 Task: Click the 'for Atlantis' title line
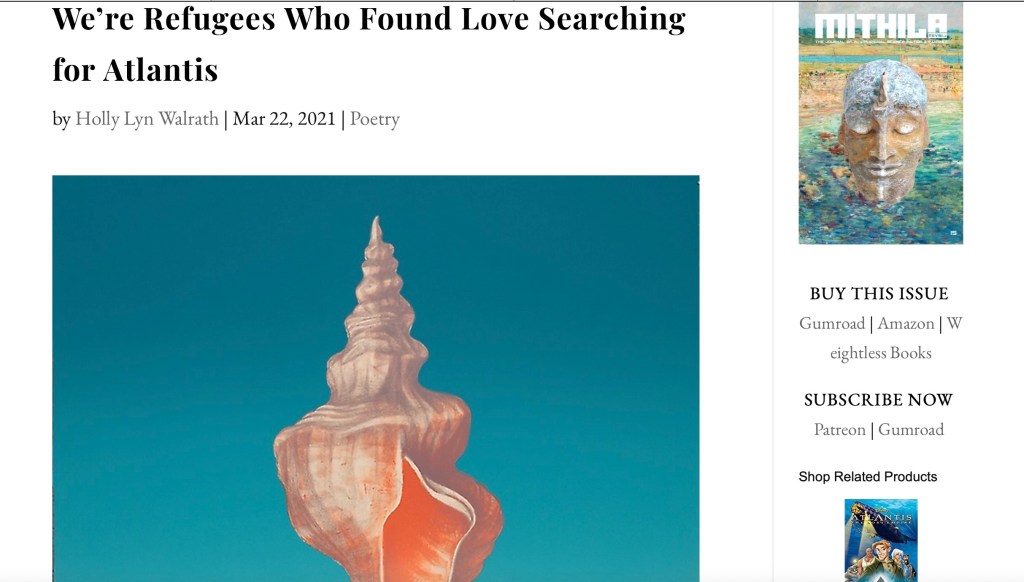135,70
